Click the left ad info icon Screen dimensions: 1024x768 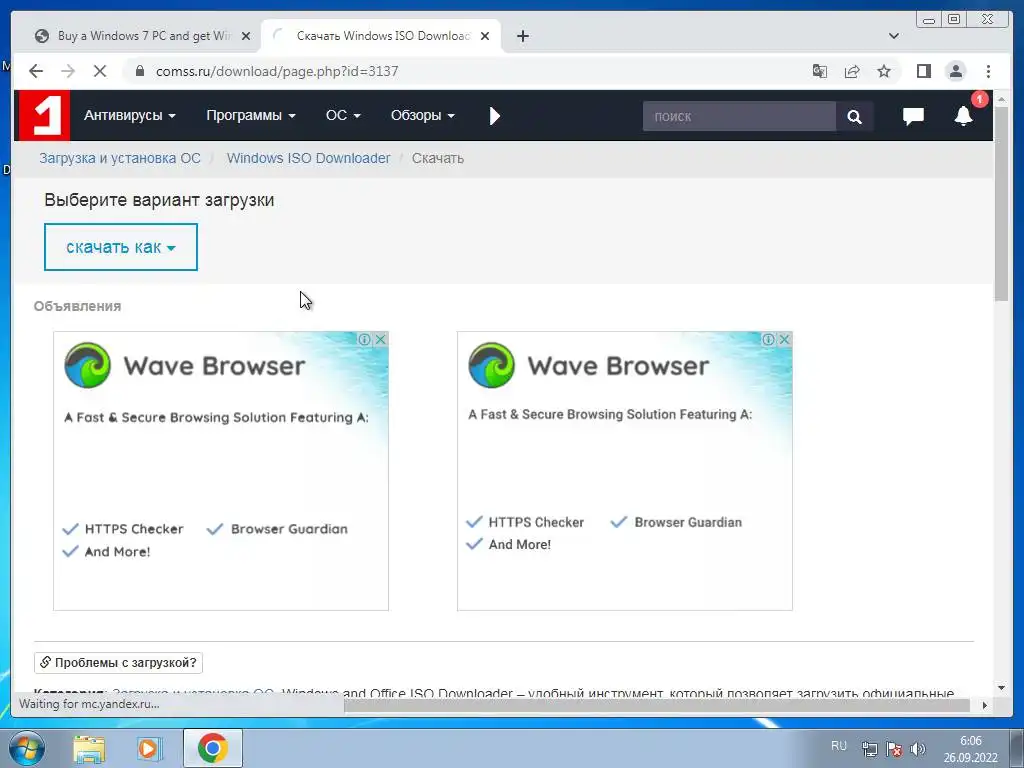click(x=364, y=339)
